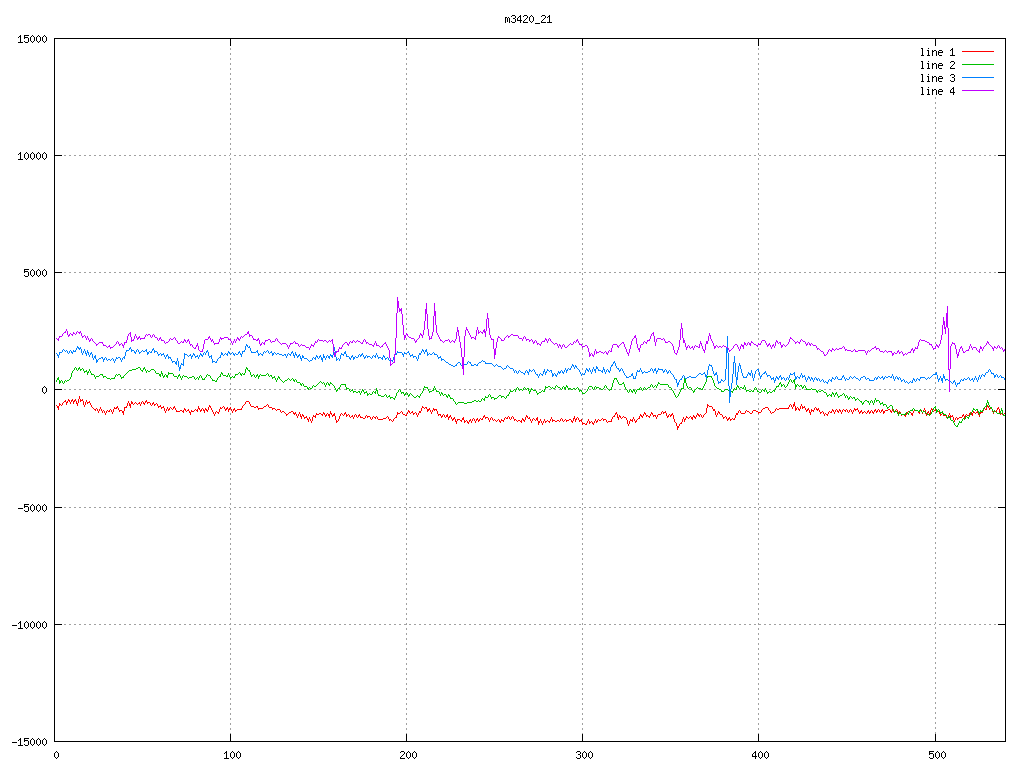Click the blue legend sample for line 3
Viewport: 1024px width, 768px height.
pos(978,78)
